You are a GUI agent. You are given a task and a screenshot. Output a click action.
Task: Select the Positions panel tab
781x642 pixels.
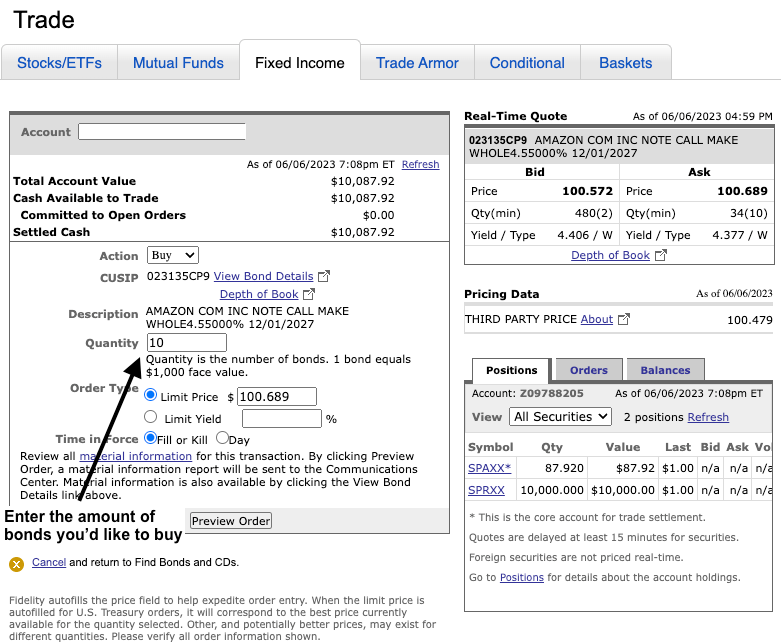click(512, 370)
